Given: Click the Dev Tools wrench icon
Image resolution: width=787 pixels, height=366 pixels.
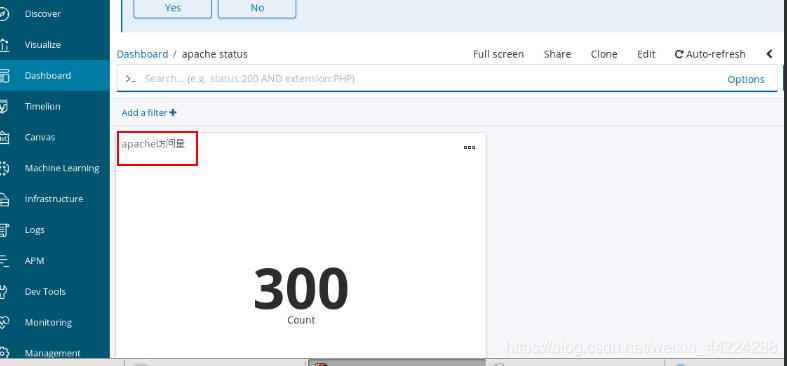Looking at the screenshot, I should [x=4, y=292].
